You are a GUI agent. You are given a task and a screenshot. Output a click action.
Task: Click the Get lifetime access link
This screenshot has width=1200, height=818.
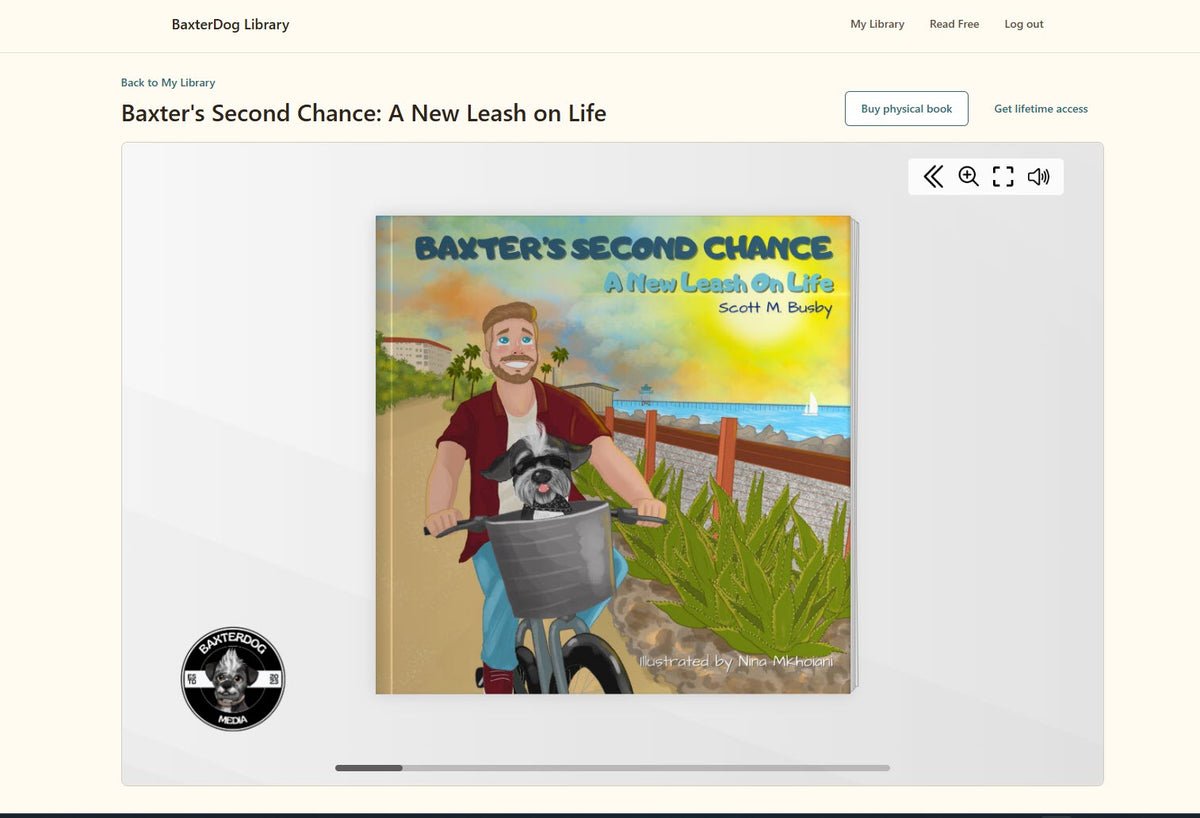[x=1041, y=109]
